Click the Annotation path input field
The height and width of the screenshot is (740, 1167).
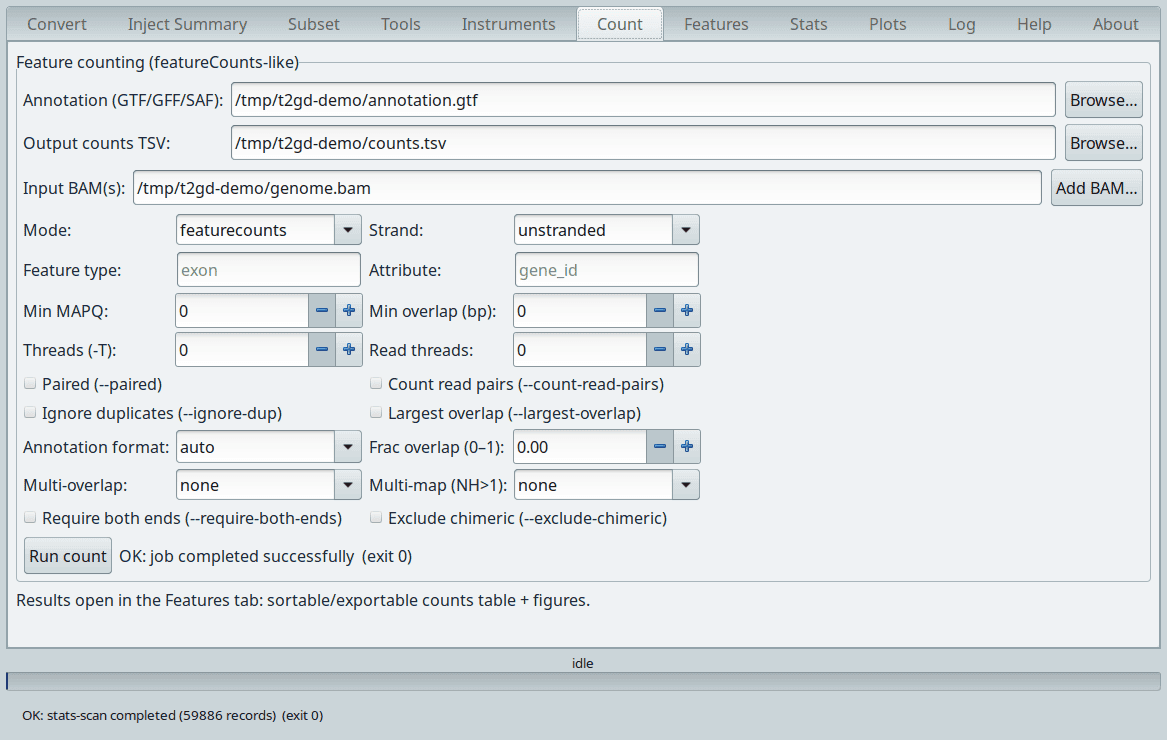pos(643,100)
